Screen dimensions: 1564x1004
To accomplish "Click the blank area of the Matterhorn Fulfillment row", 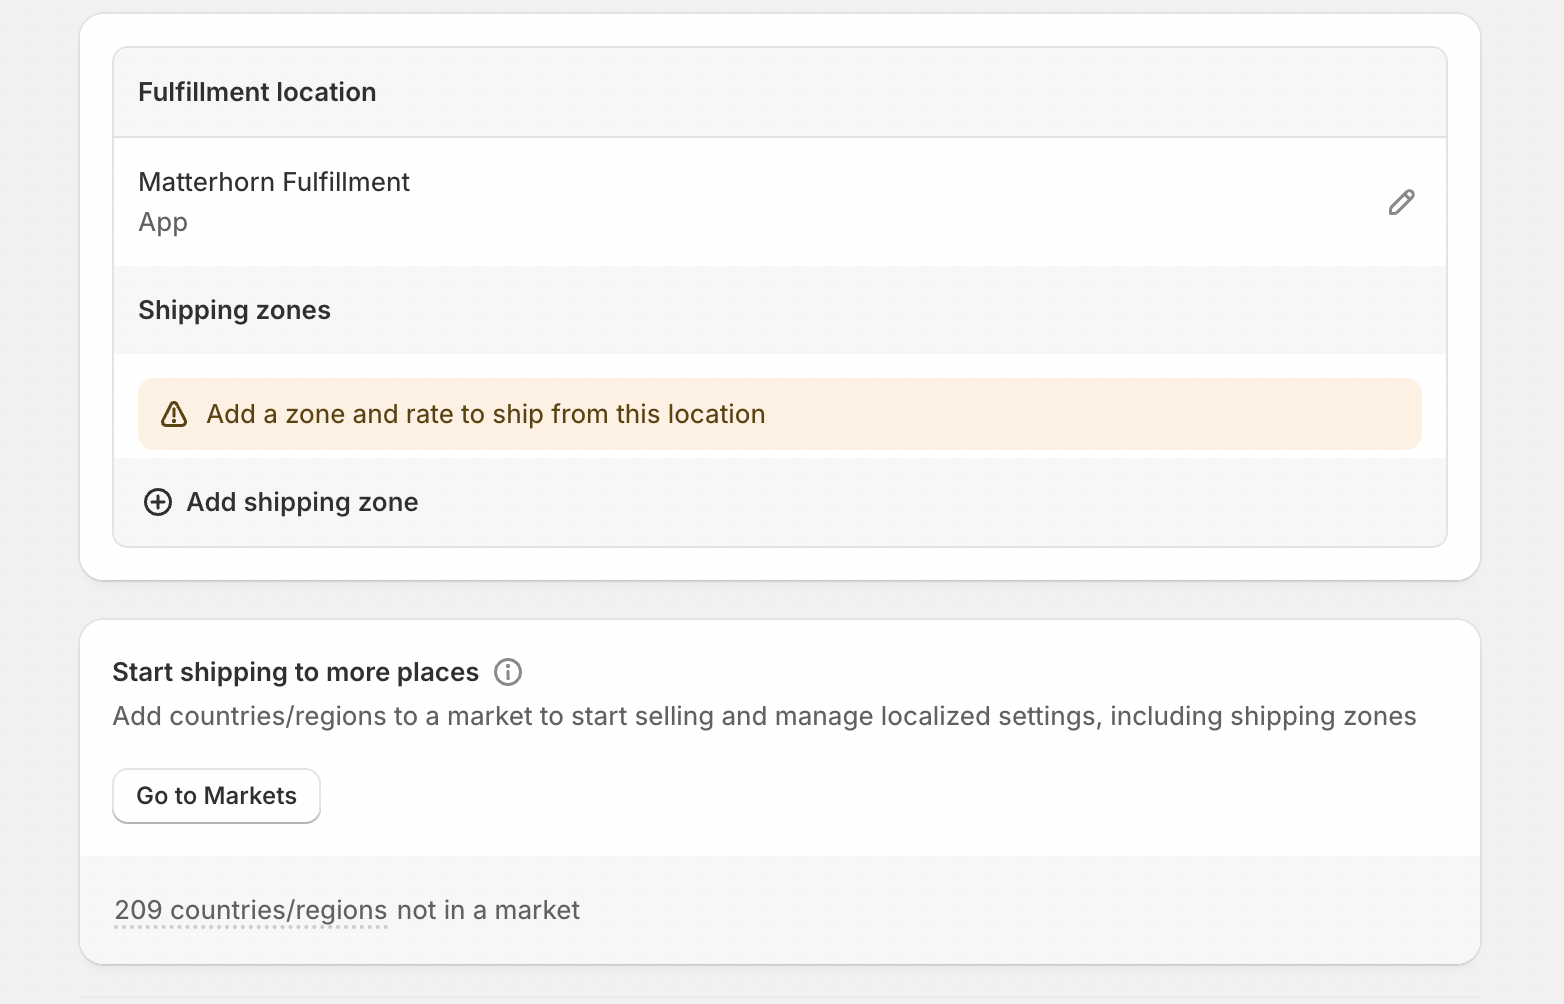I will point(880,202).
